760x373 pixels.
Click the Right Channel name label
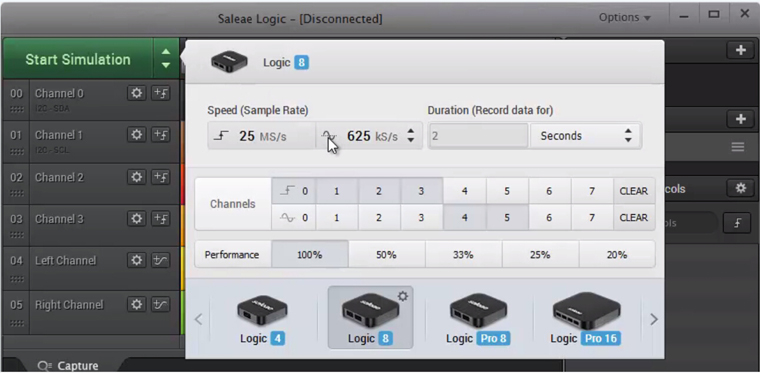(69, 305)
